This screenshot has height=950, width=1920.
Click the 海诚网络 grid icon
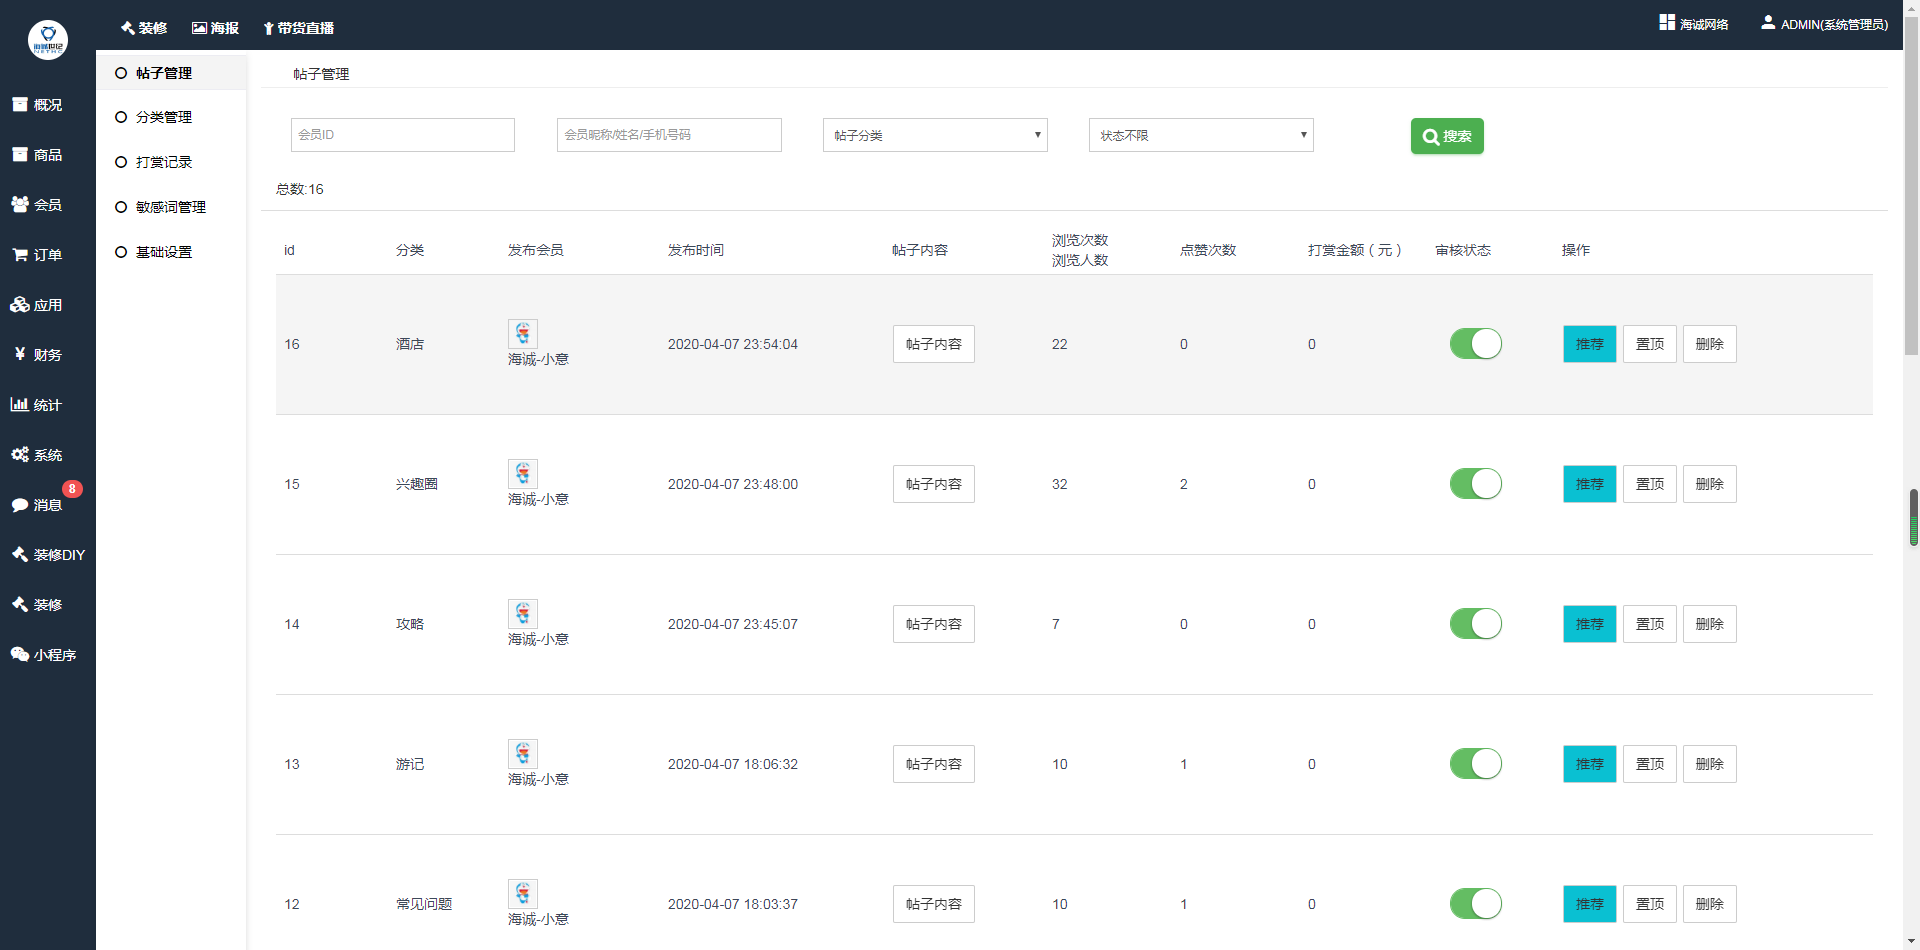click(x=1667, y=22)
